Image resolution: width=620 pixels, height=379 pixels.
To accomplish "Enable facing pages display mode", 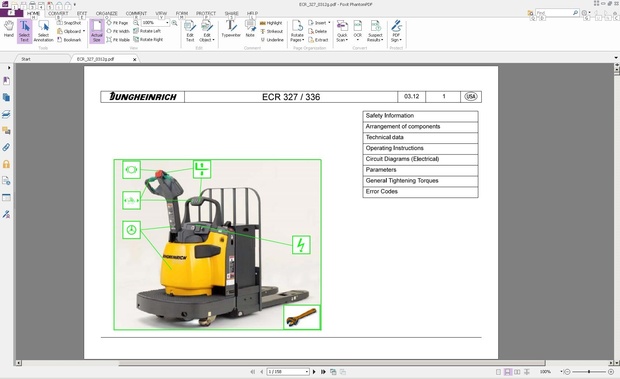I will [517, 372].
